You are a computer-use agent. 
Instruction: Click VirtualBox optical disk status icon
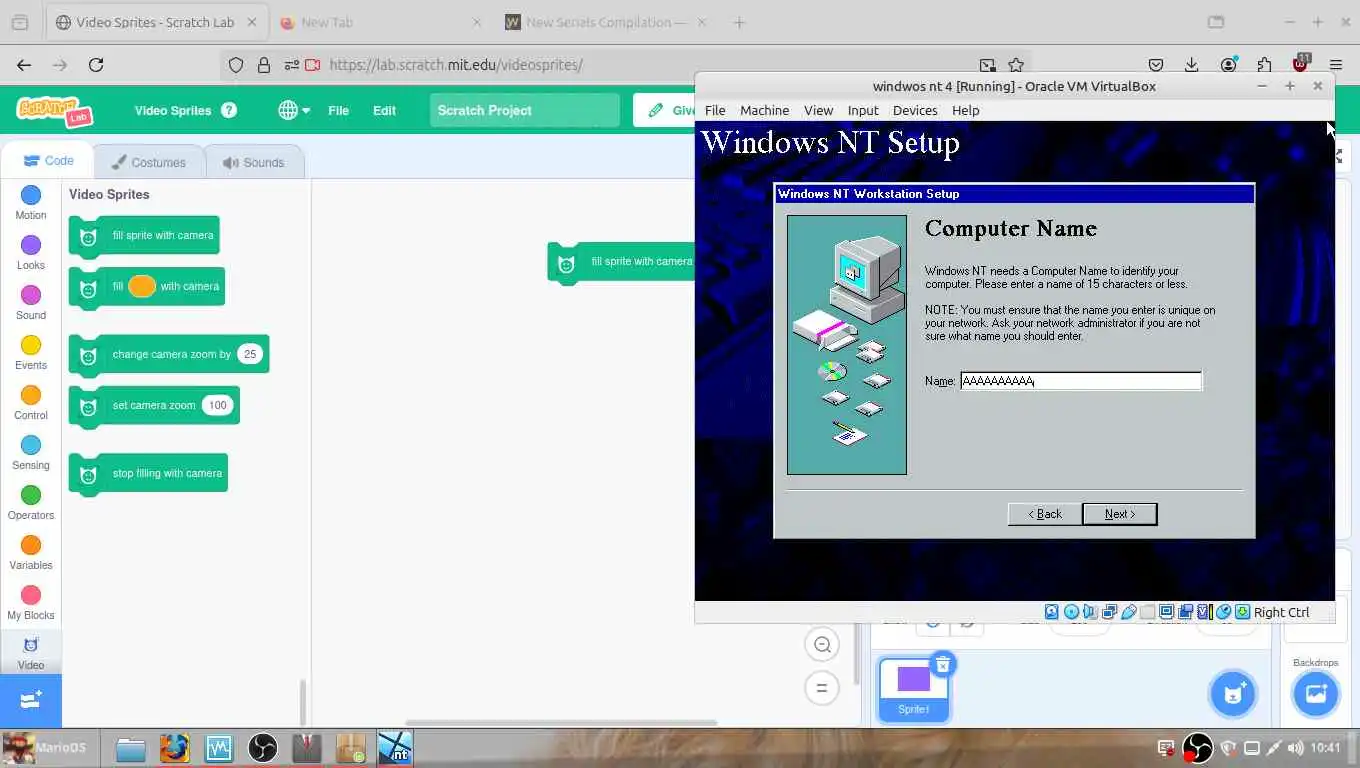tap(1071, 612)
